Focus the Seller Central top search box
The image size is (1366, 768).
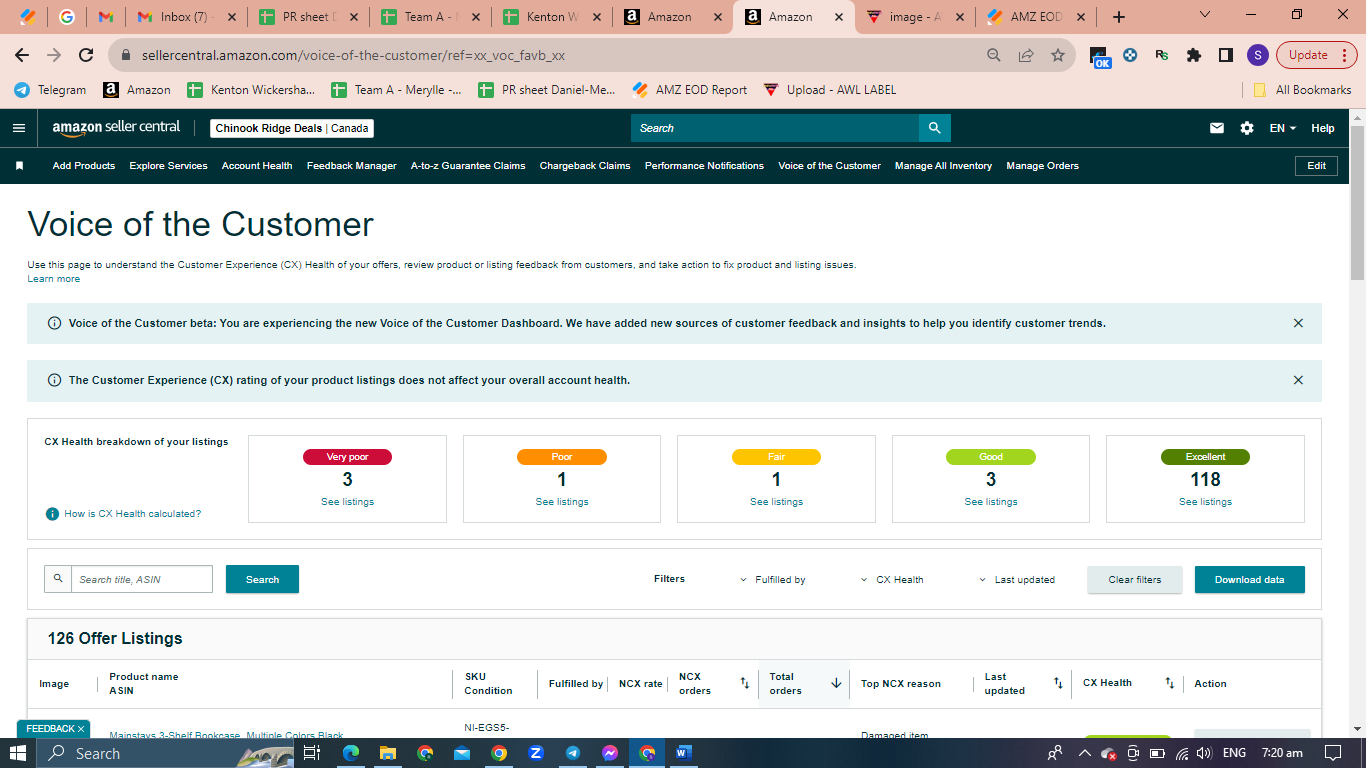(775, 128)
